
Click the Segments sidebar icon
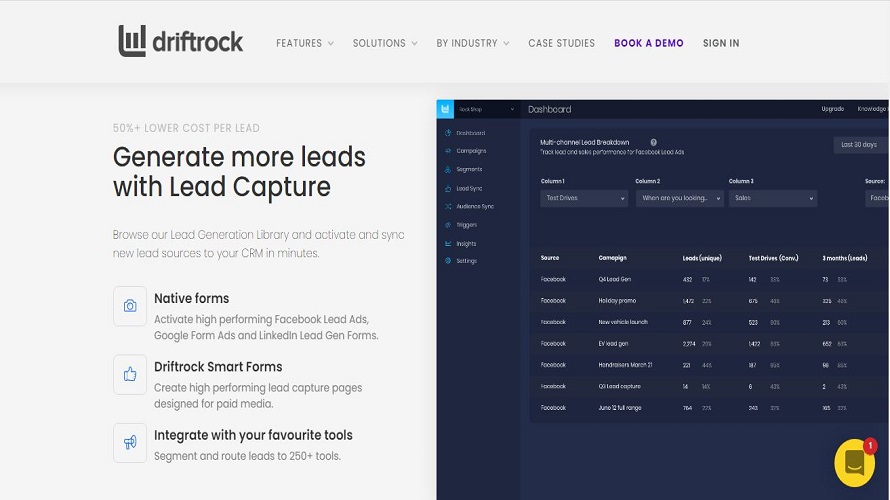pos(448,169)
